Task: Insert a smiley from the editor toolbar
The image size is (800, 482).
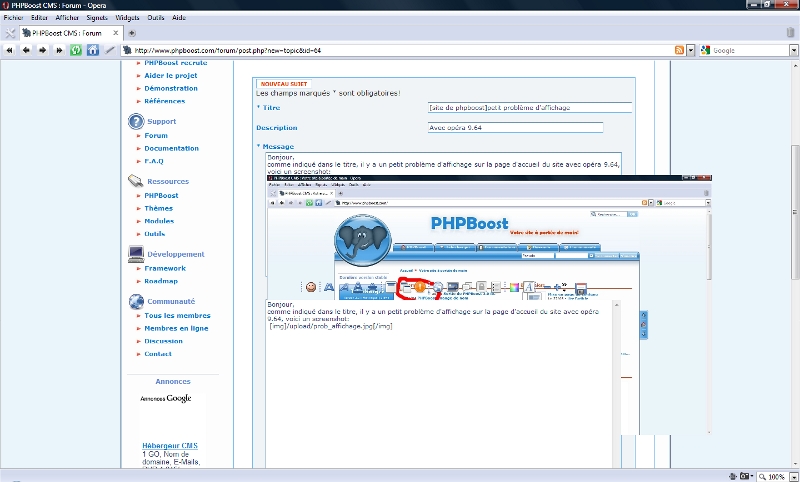Action: coord(311,288)
